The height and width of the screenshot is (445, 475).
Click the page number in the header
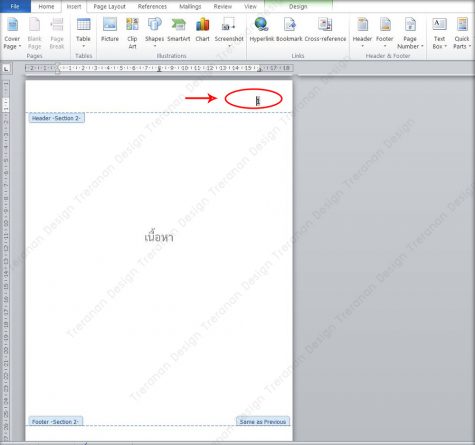tap(258, 100)
